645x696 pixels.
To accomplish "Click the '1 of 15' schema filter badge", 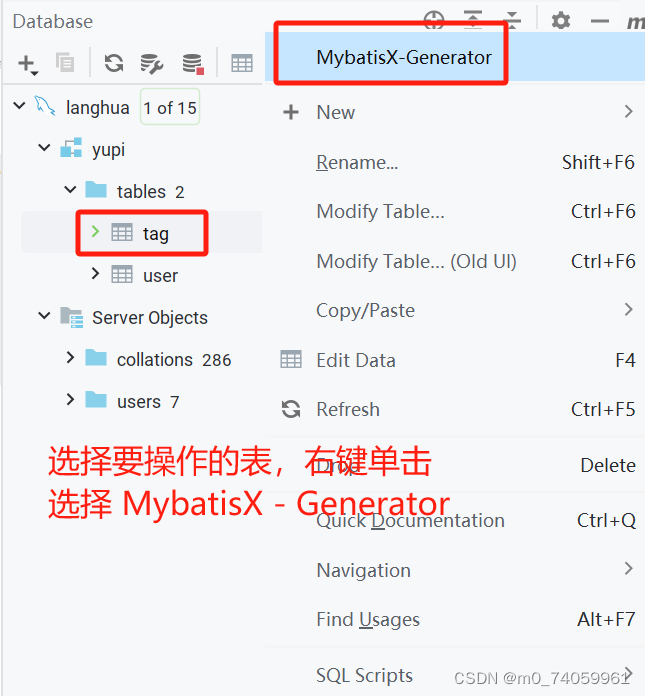I will tap(170, 107).
